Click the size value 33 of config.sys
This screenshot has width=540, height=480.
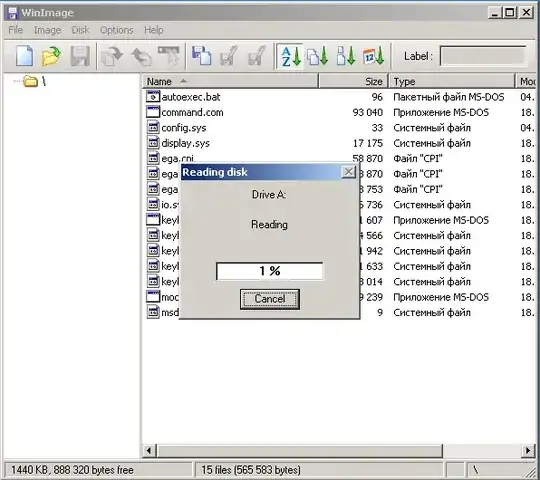(x=377, y=128)
